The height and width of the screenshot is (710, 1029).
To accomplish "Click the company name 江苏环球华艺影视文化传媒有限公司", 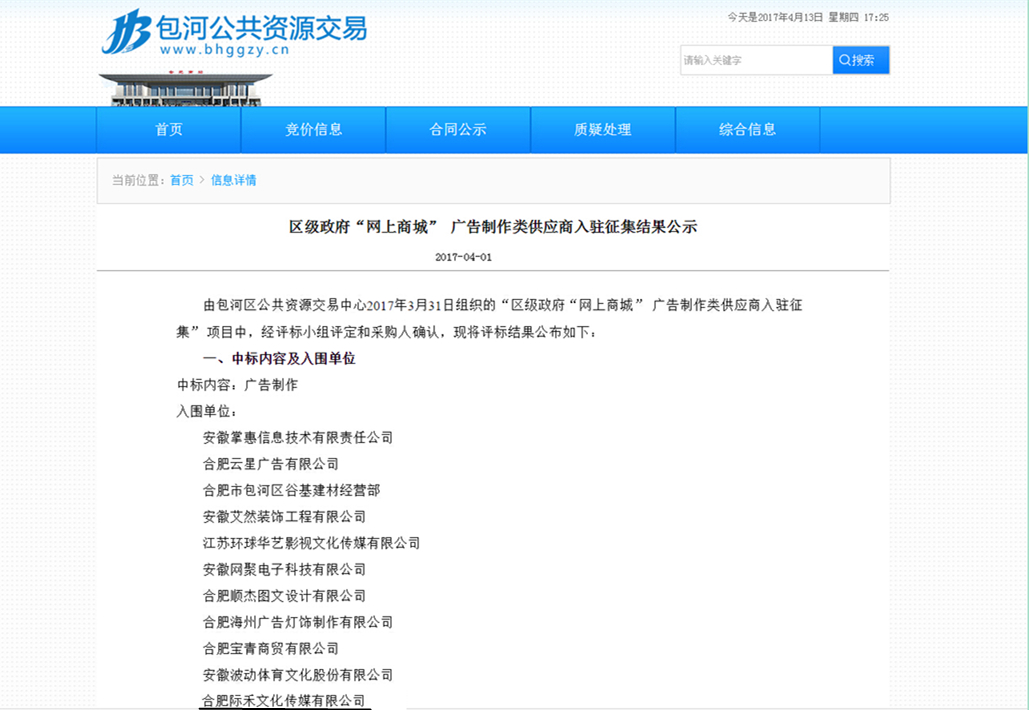I will (310, 543).
